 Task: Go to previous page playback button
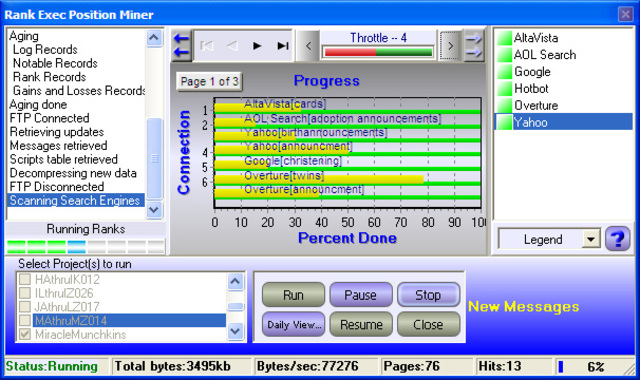click(x=232, y=46)
